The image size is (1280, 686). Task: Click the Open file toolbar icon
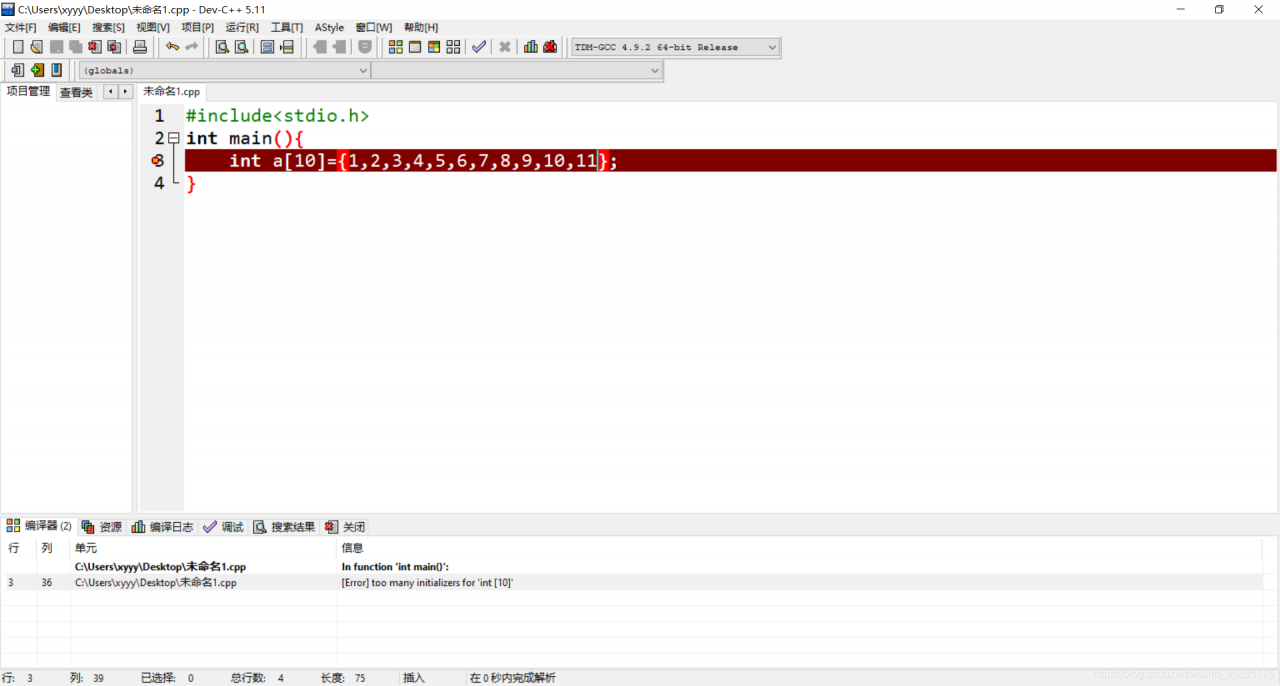click(x=37, y=47)
